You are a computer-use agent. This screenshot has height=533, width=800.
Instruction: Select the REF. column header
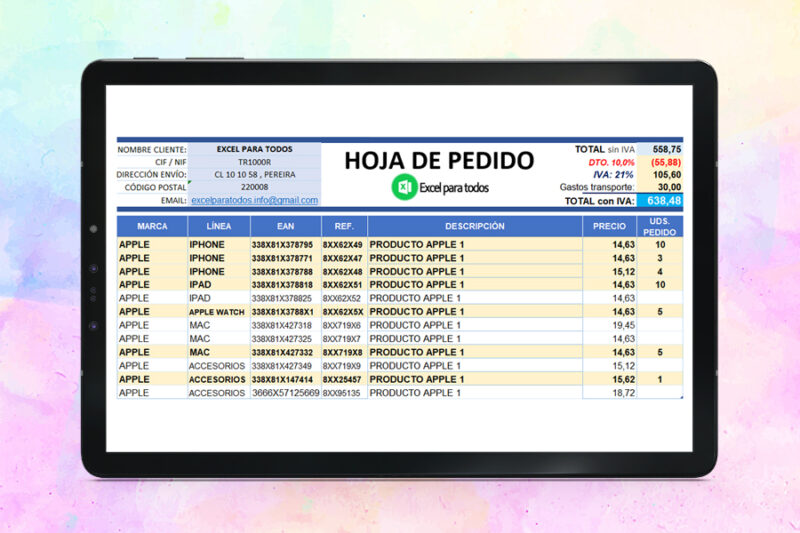pos(344,226)
